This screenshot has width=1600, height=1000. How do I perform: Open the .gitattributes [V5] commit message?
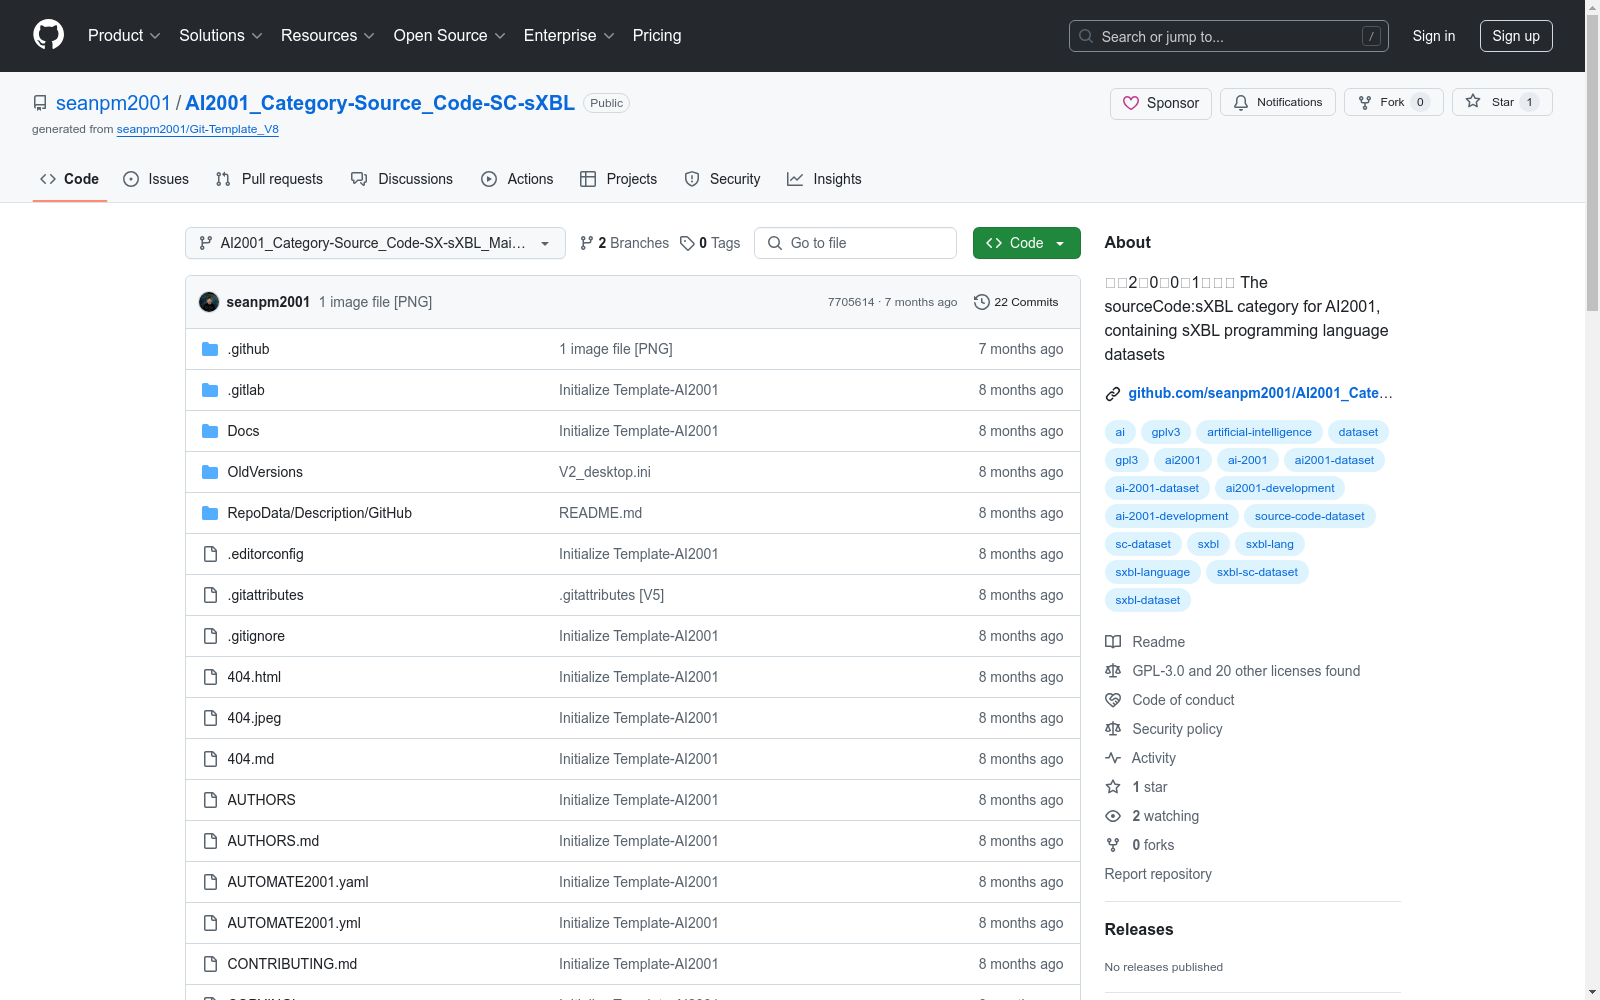coord(611,595)
